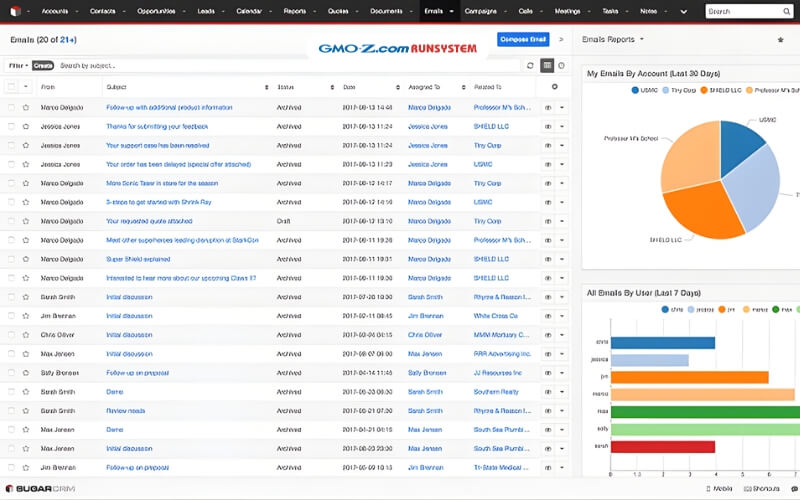800x500 pixels.
Task: Expand more modules chevron in navbar
Action: (684, 11)
